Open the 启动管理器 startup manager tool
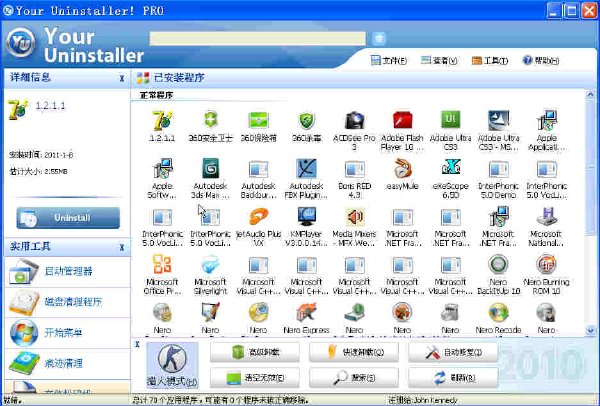Image resolution: width=600 pixels, height=406 pixels. (x=67, y=271)
